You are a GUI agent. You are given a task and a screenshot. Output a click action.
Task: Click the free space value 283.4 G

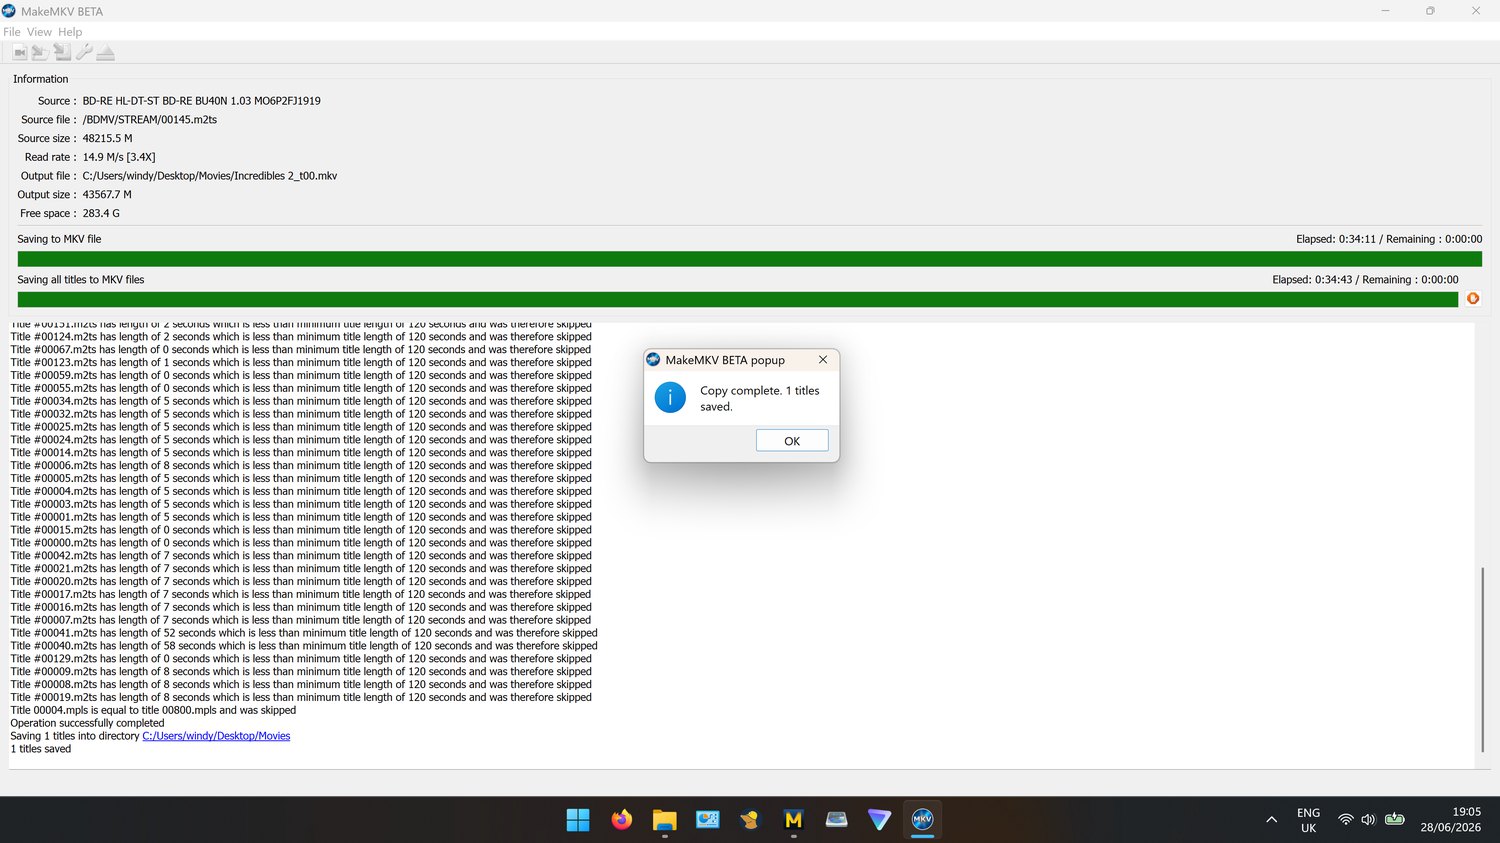(x=101, y=214)
